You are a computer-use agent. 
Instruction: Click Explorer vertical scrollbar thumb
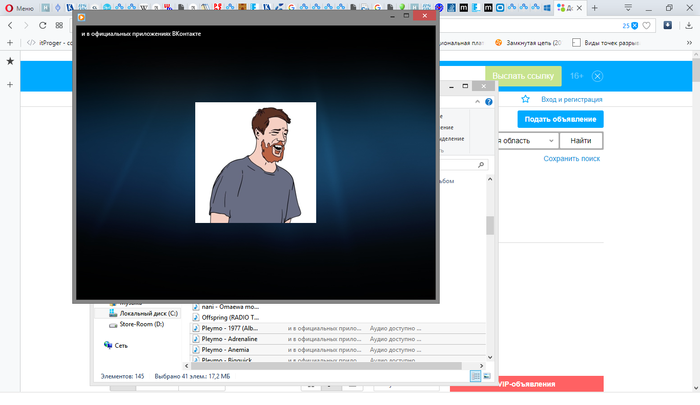point(490,225)
